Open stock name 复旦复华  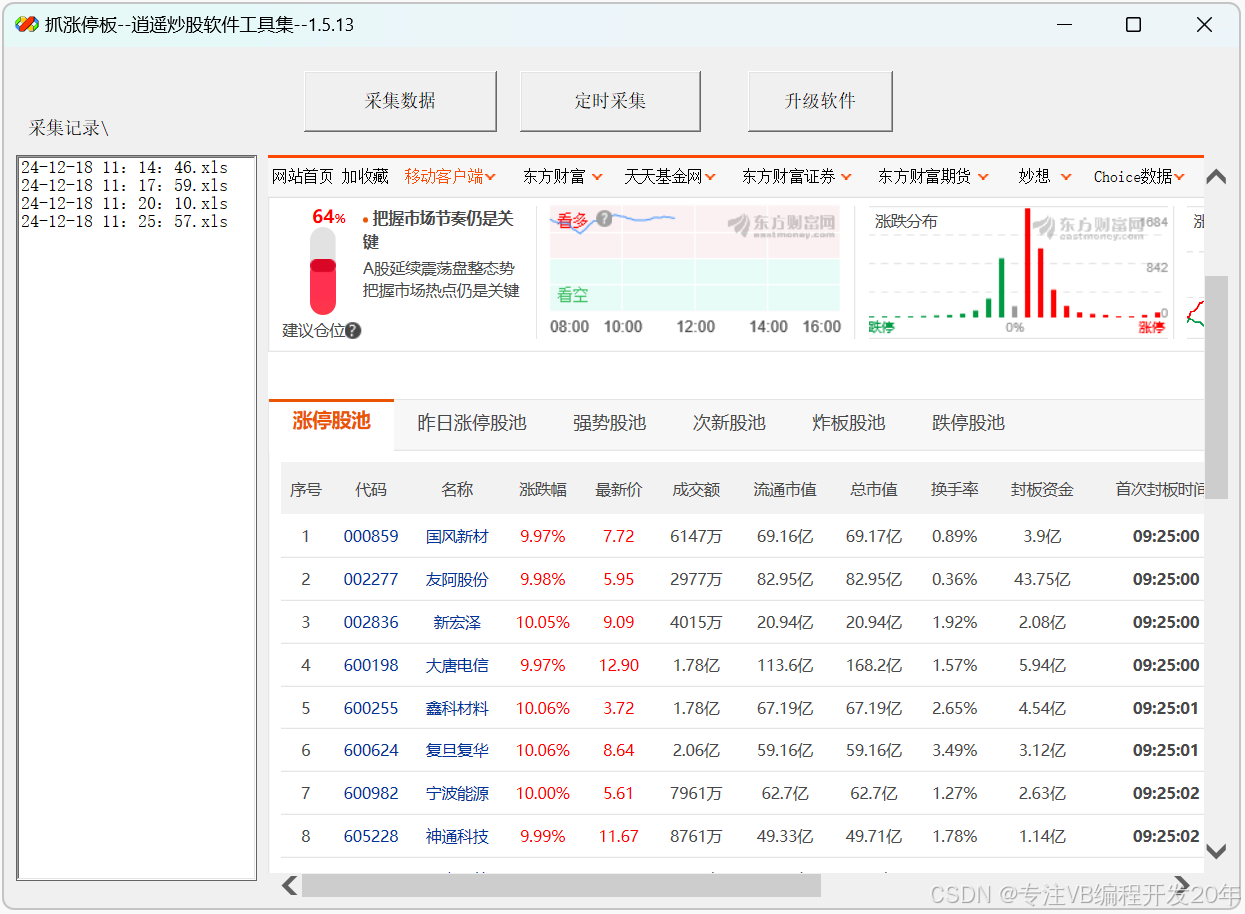[x=457, y=750]
